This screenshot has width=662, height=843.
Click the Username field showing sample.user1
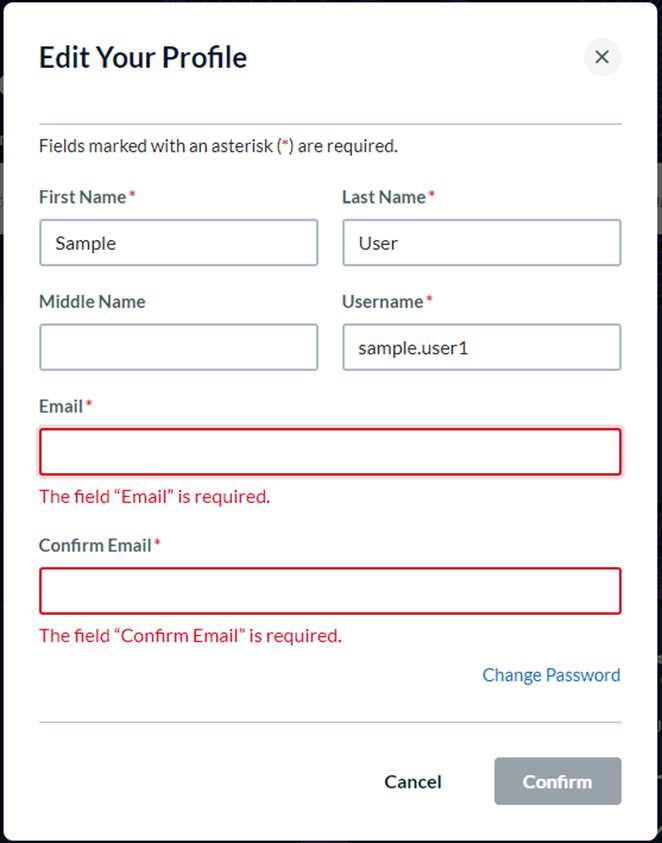click(482, 347)
